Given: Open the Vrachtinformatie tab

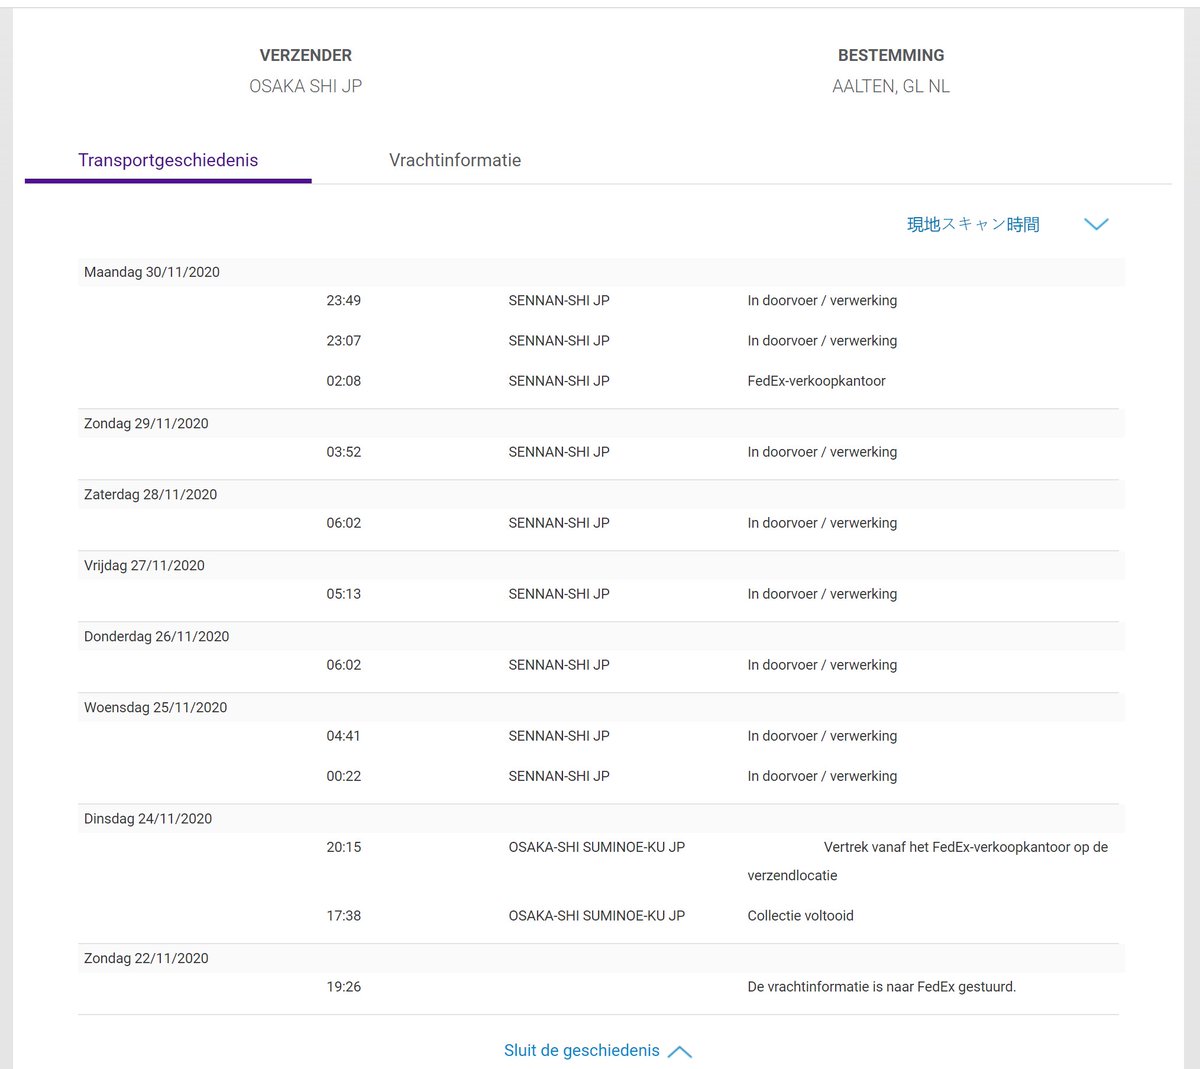Looking at the screenshot, I should pos(455,160).
